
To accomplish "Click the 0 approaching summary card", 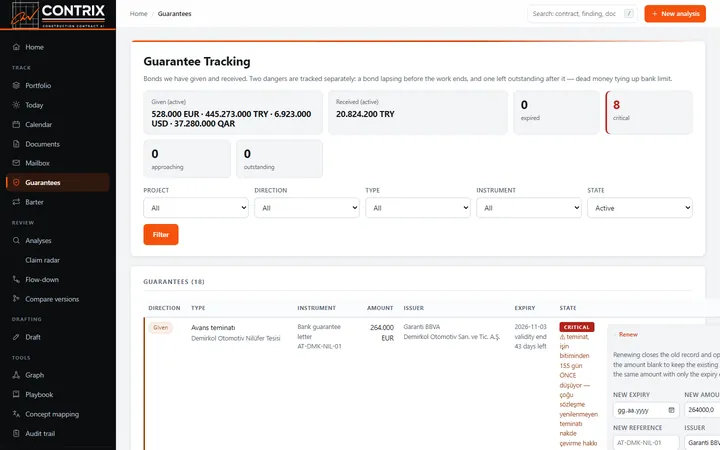I will point(187,159).
